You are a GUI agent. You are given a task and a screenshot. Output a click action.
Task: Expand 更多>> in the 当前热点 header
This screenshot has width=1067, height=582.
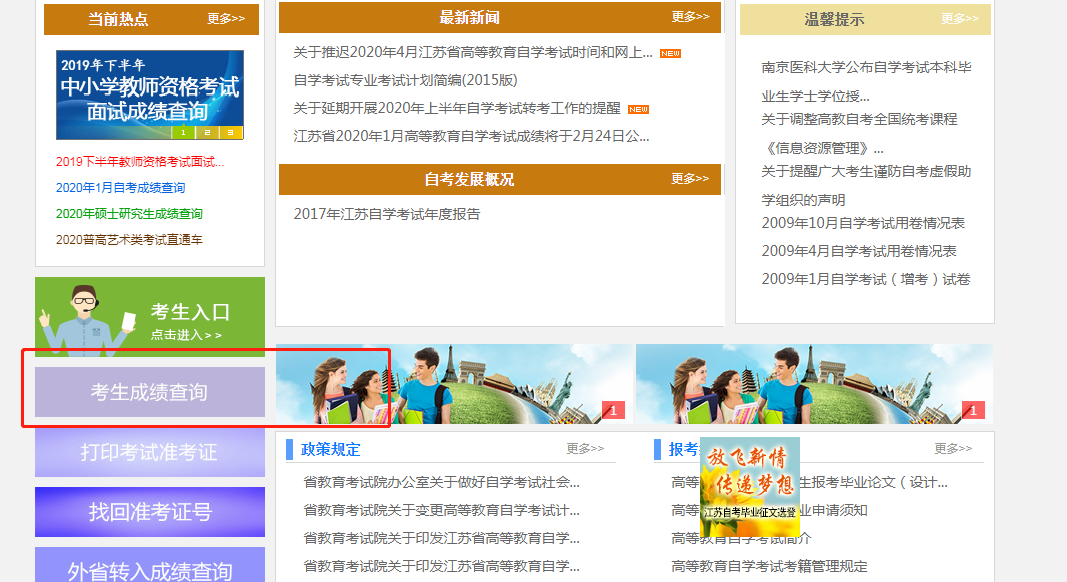point(226,19)
